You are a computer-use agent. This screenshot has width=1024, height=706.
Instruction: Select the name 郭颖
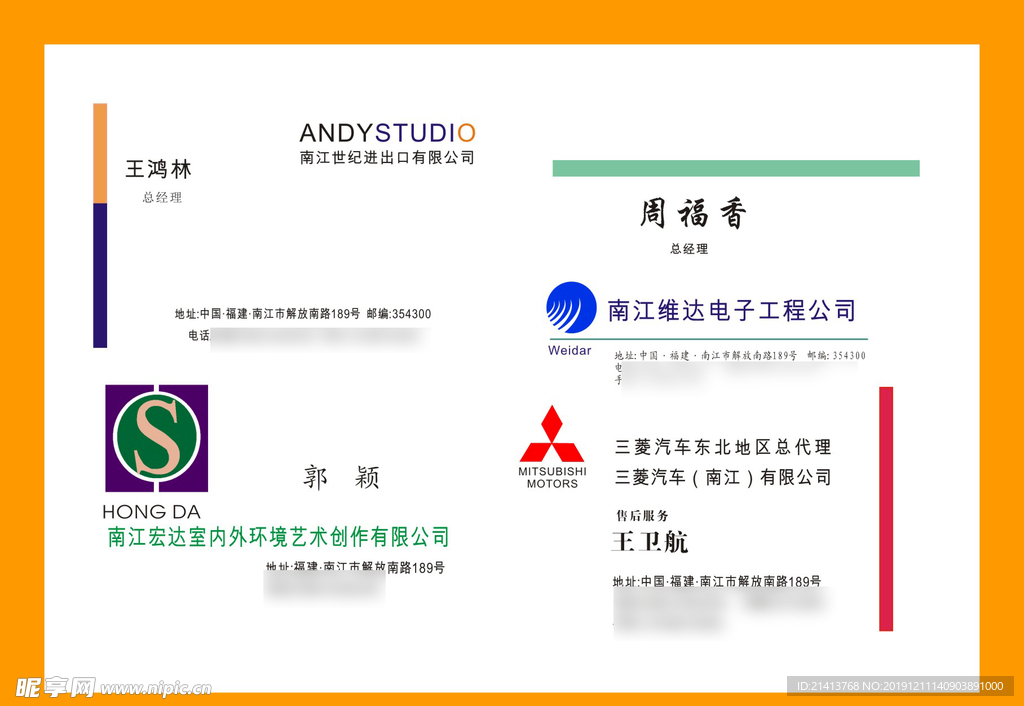[x=341, y=478]
